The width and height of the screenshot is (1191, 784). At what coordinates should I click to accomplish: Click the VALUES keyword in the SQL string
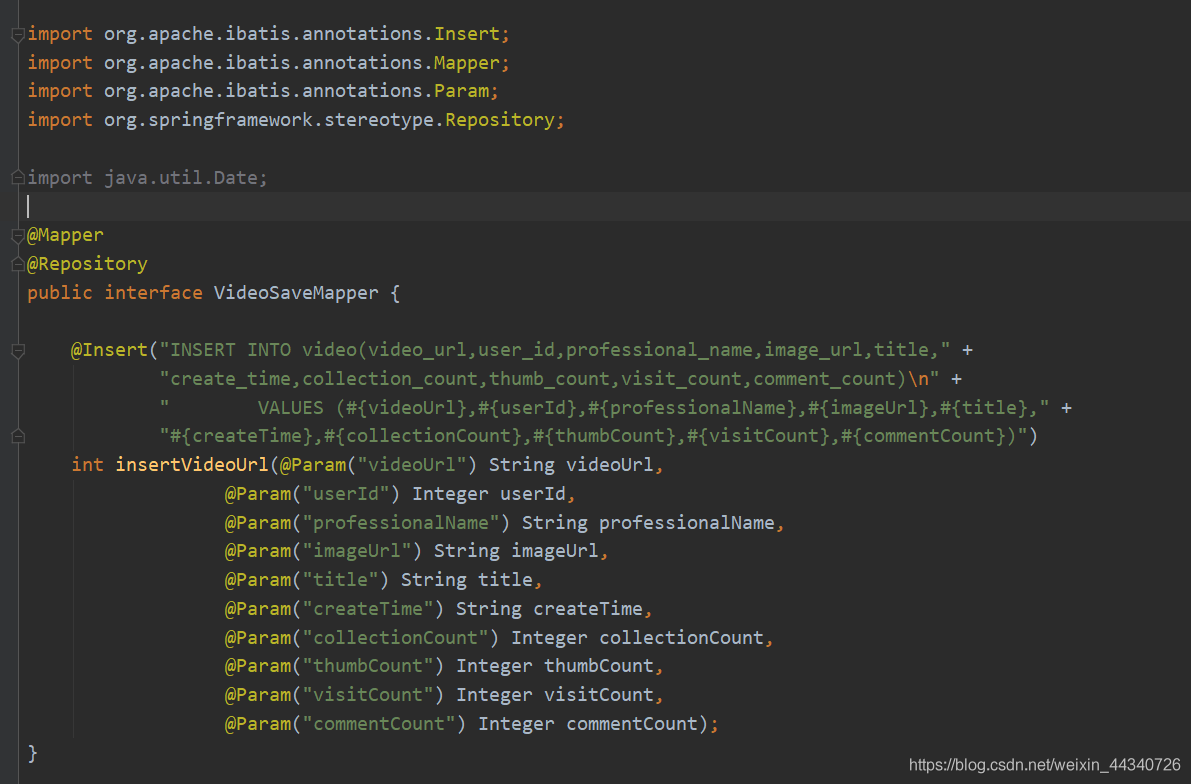point(291,408)
